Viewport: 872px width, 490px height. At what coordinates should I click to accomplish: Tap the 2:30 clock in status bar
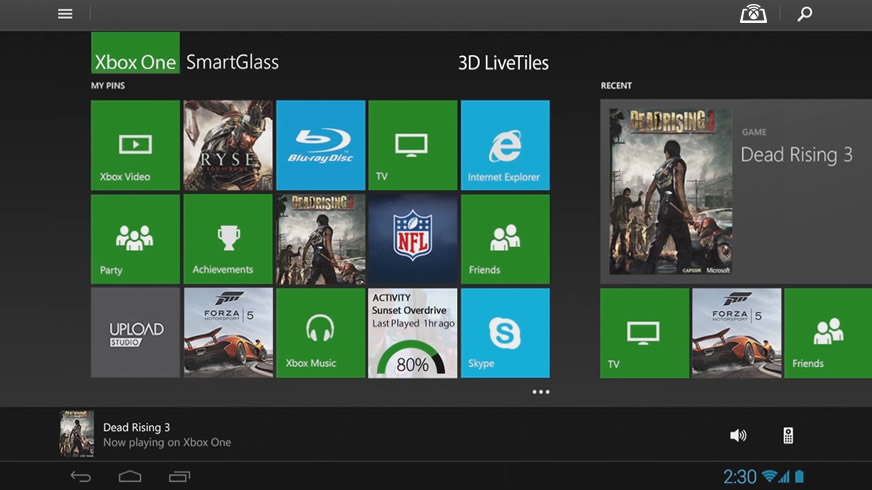tap(740, 477)
